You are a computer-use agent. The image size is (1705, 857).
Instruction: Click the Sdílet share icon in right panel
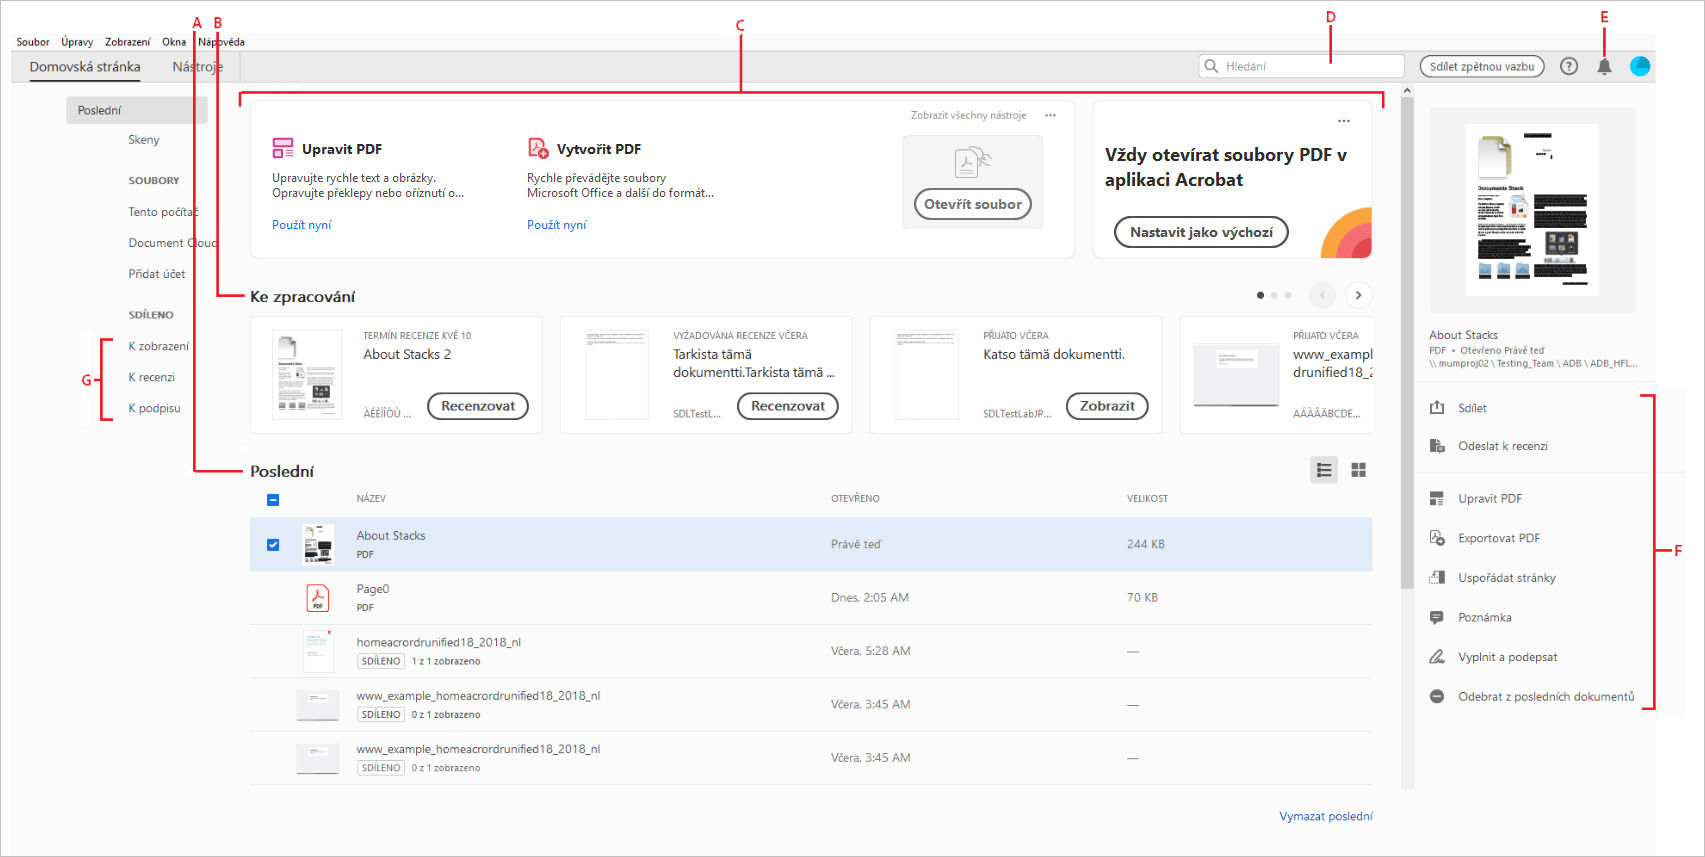click(x=1437, y=408)
